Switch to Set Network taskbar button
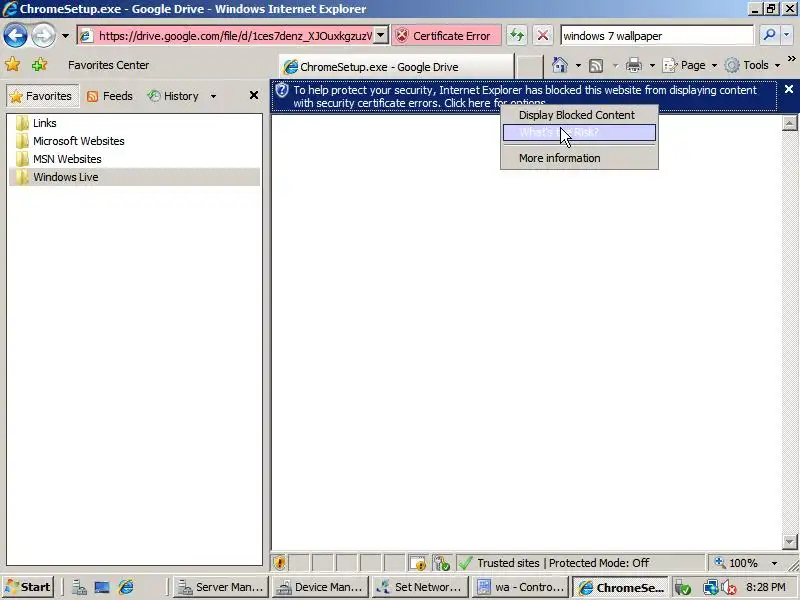 420,587
